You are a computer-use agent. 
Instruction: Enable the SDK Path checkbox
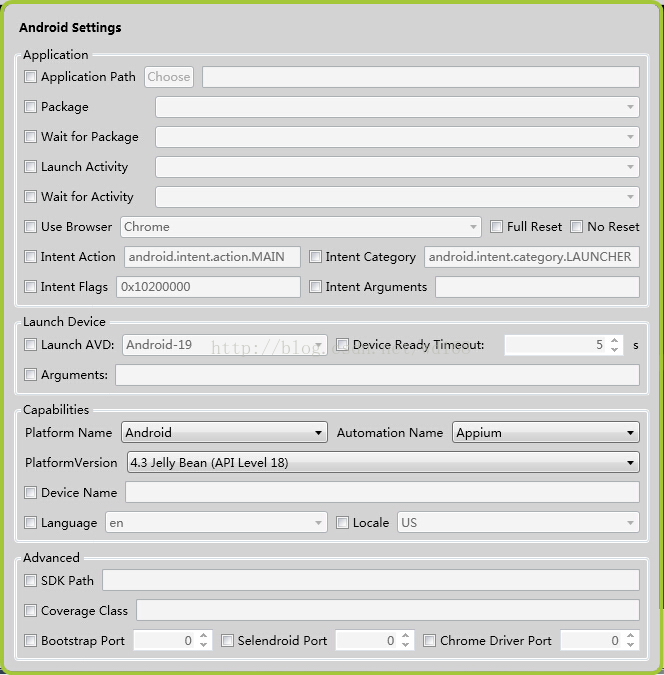[x=30, y=580]
